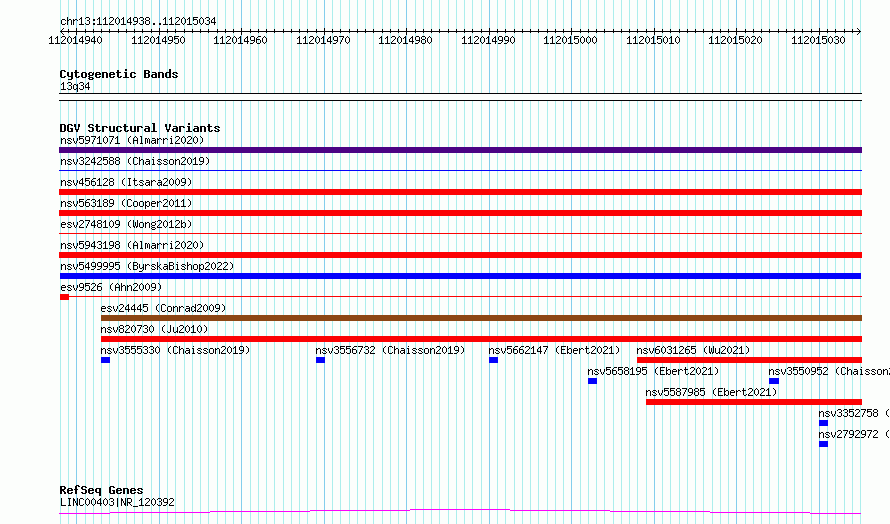This screenshot has height=524, width=890.
Task: Click the nsv456128 (Itsara2009) label
Action: point(126,182)
